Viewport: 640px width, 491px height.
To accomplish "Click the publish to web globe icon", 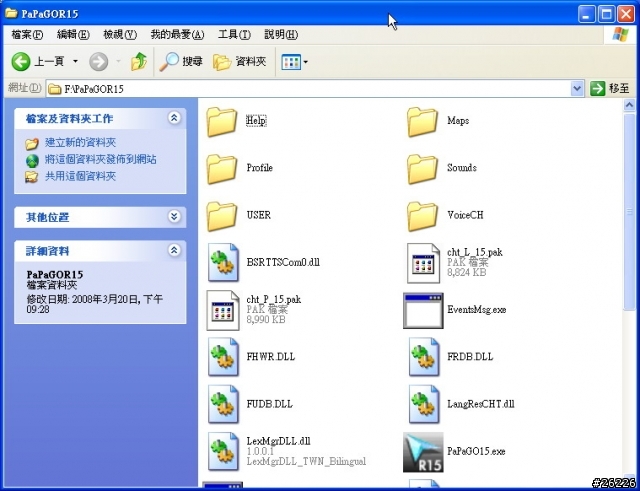I will (32, 160).
